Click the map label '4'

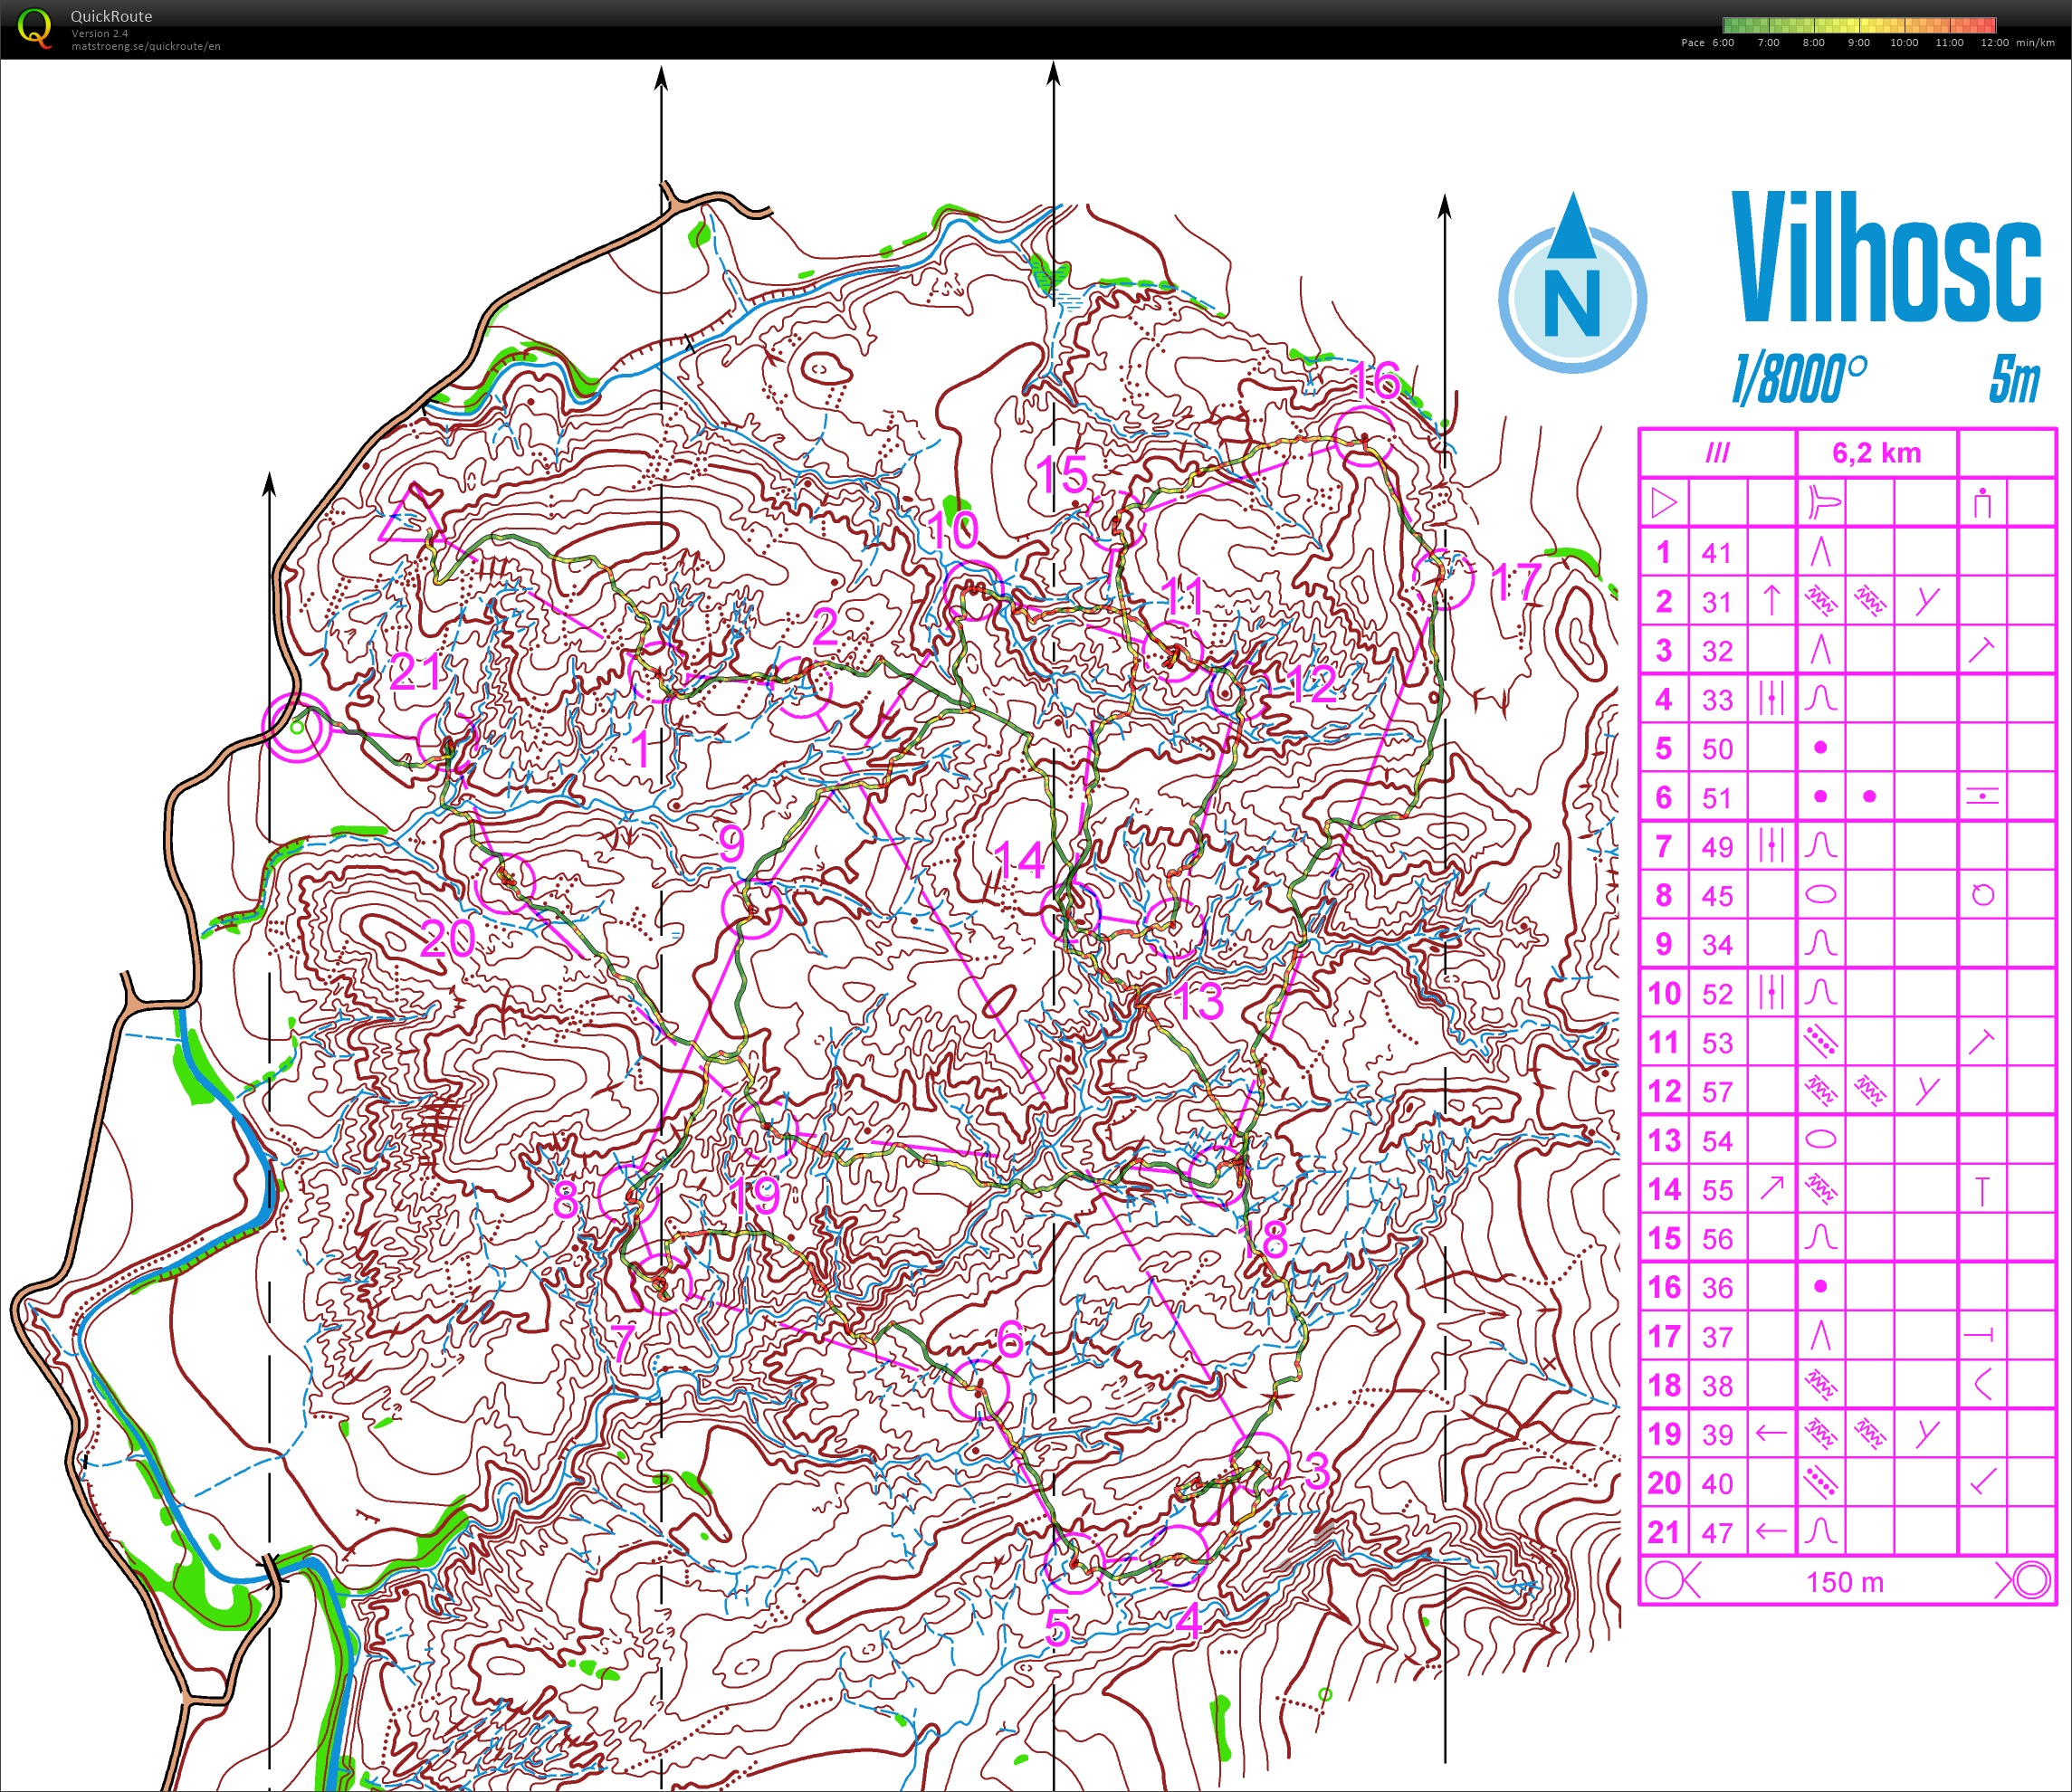click(1187, 1623)
